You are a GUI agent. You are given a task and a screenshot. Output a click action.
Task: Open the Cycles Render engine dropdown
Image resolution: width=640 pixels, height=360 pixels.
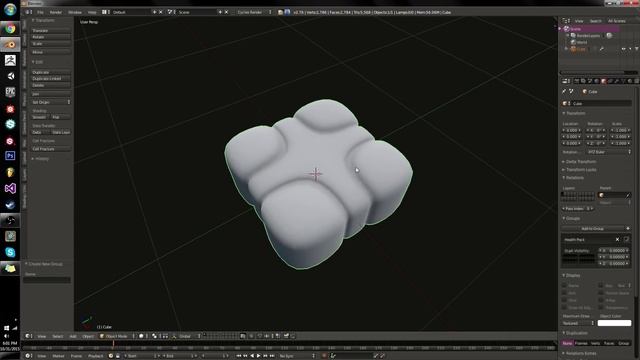[254, 12]
